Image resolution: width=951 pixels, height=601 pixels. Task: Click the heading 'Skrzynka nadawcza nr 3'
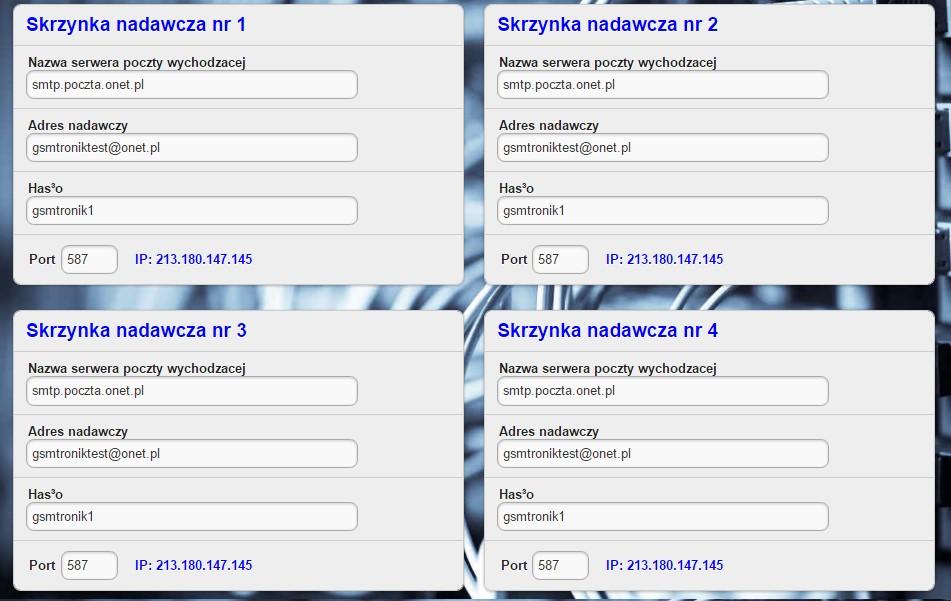coord(136,331)
